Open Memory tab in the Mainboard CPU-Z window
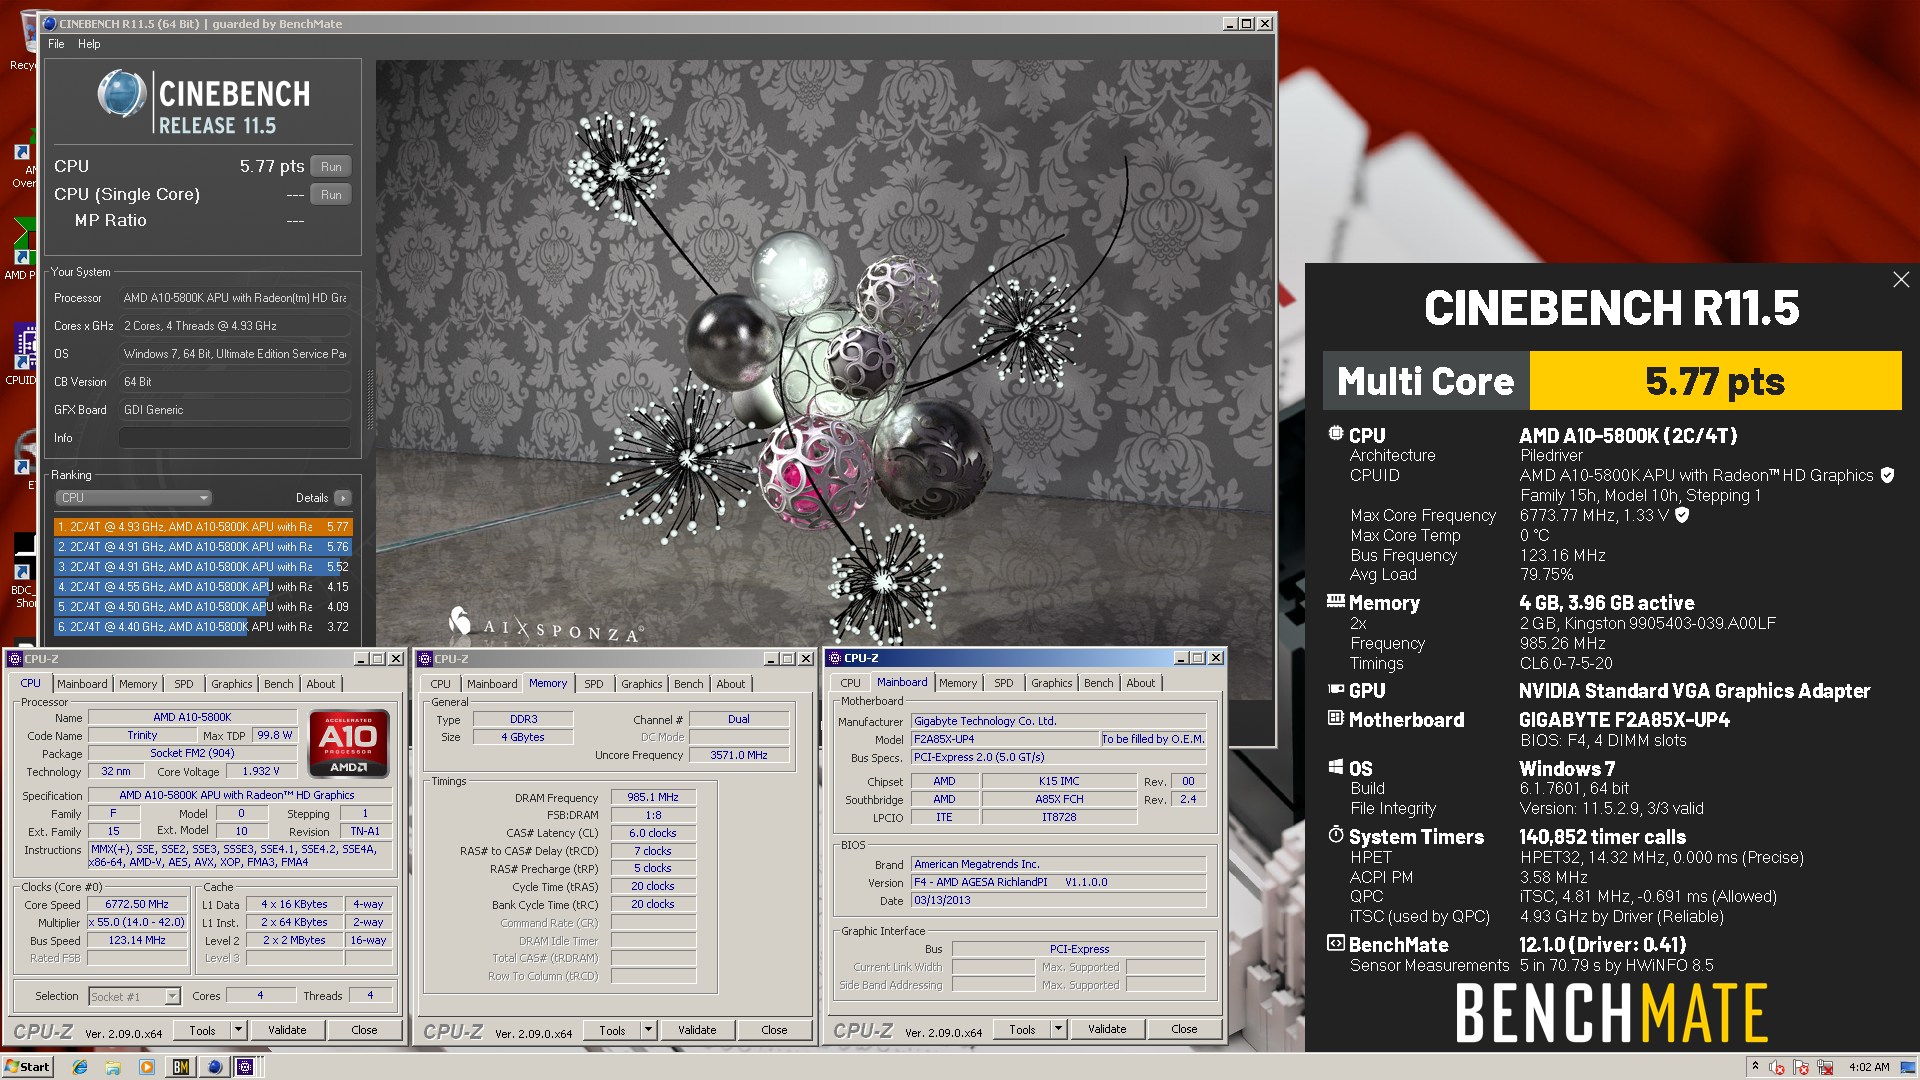 (957, 683)
